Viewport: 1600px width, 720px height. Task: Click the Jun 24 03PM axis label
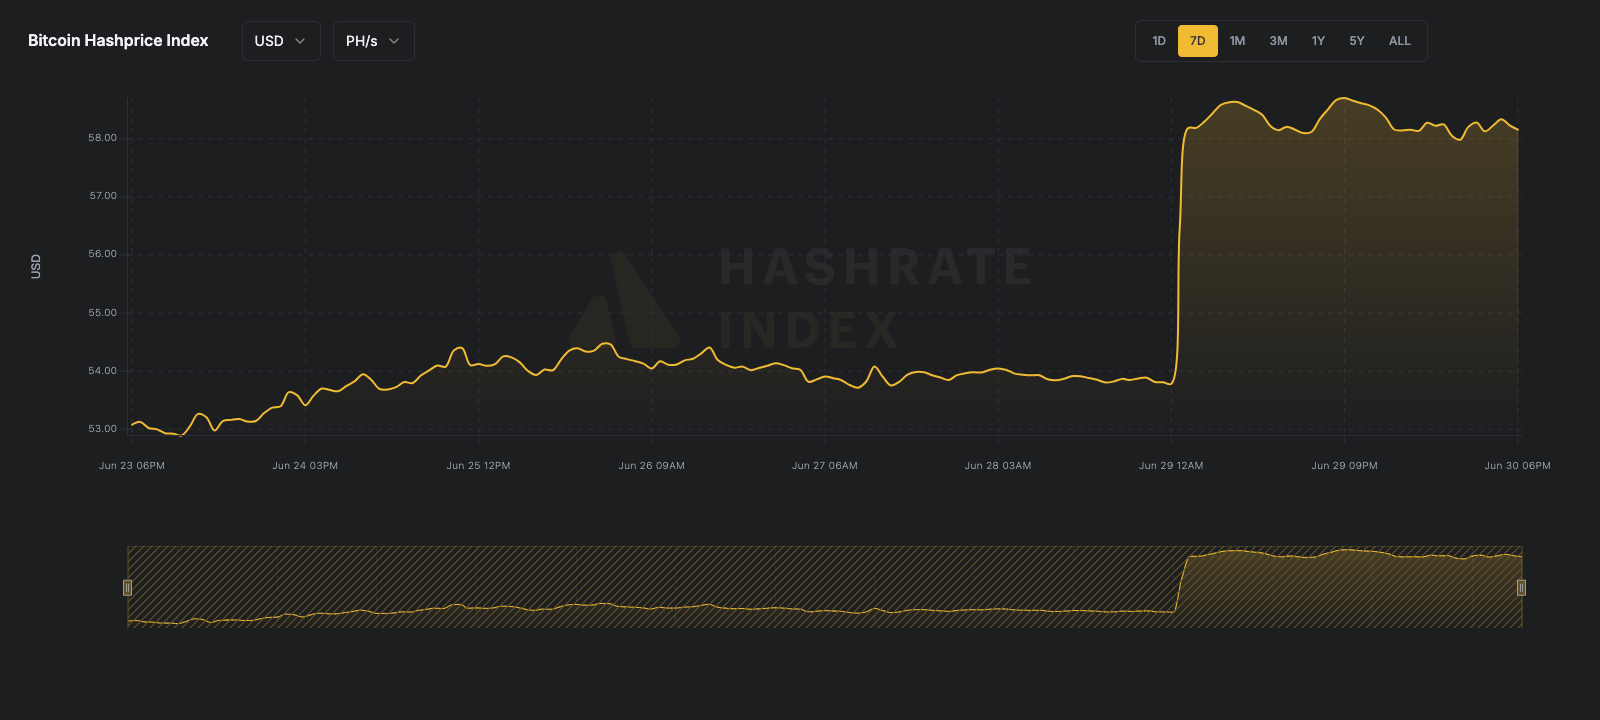click(305, 466)
